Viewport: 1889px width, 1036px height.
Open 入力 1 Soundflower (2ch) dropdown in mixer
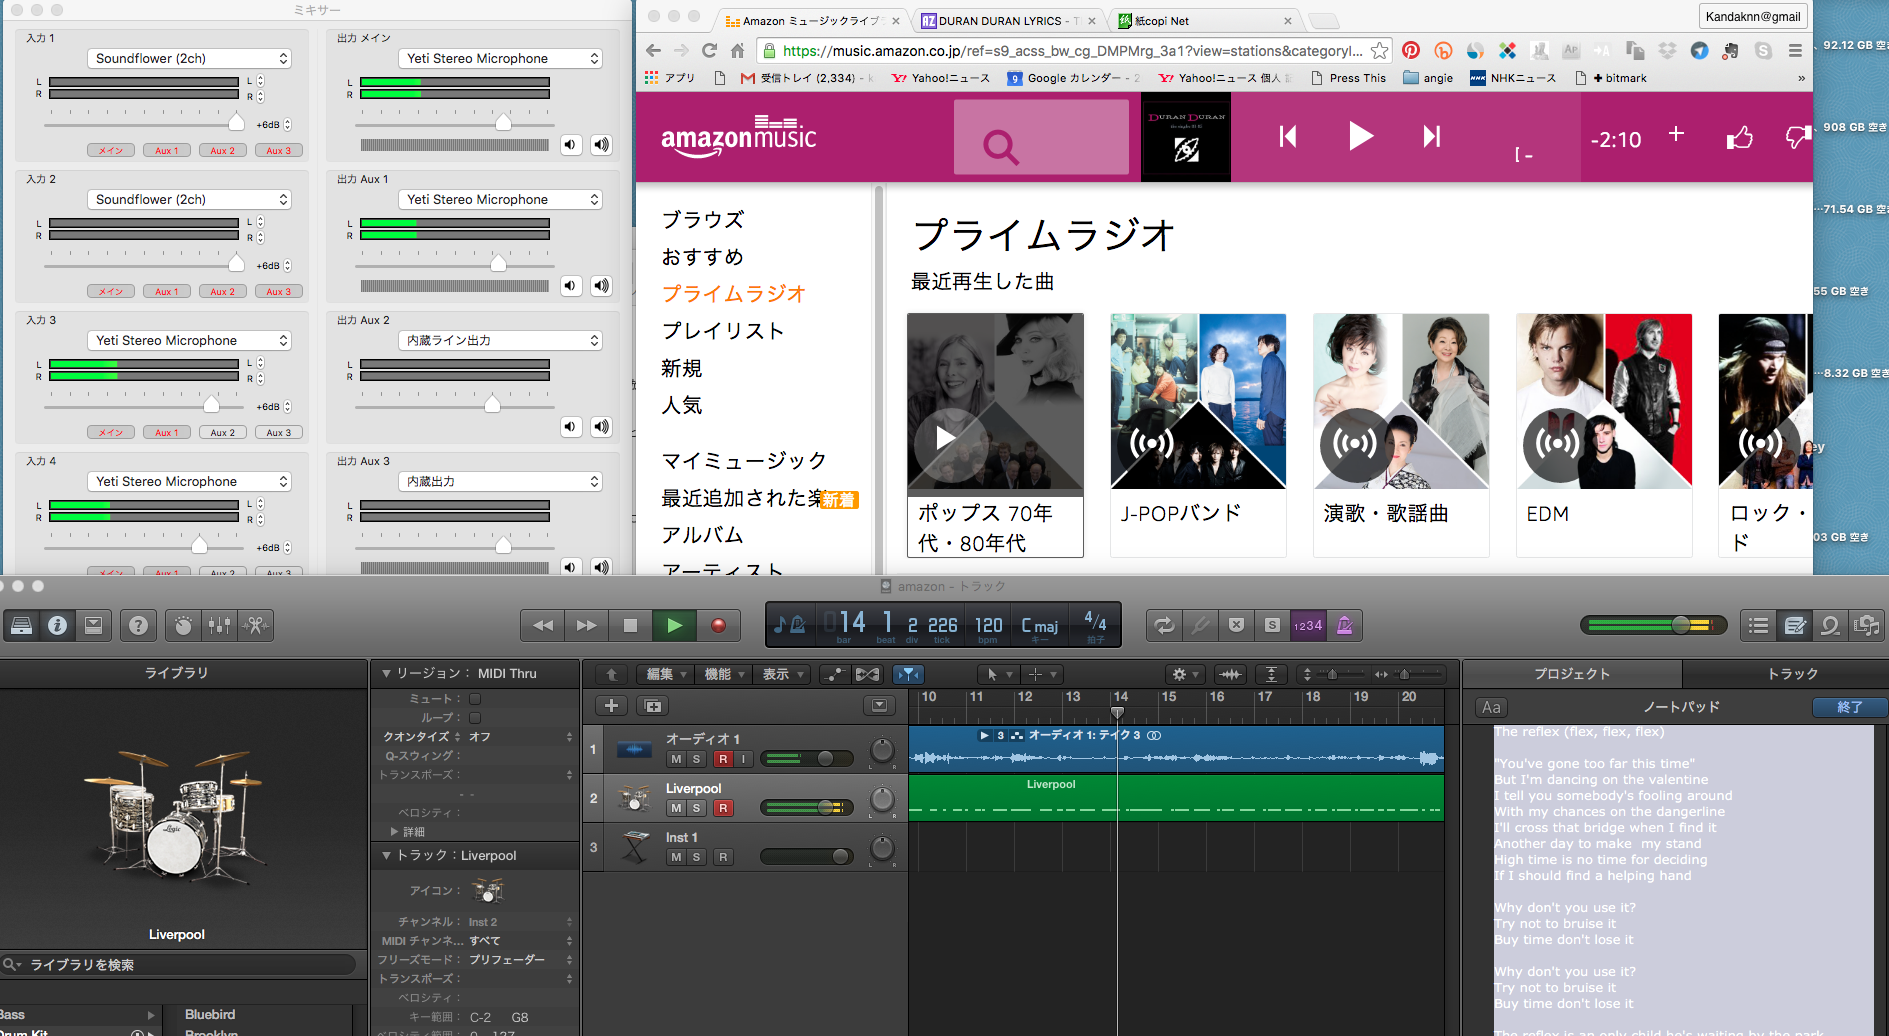click(189, 59)
